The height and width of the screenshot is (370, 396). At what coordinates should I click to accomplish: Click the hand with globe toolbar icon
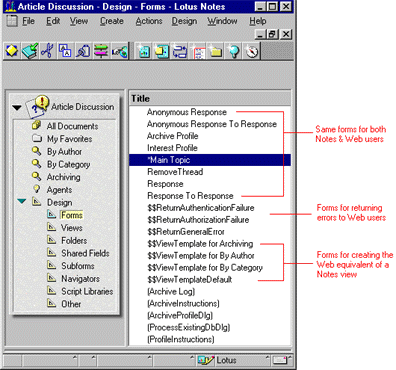119,51
